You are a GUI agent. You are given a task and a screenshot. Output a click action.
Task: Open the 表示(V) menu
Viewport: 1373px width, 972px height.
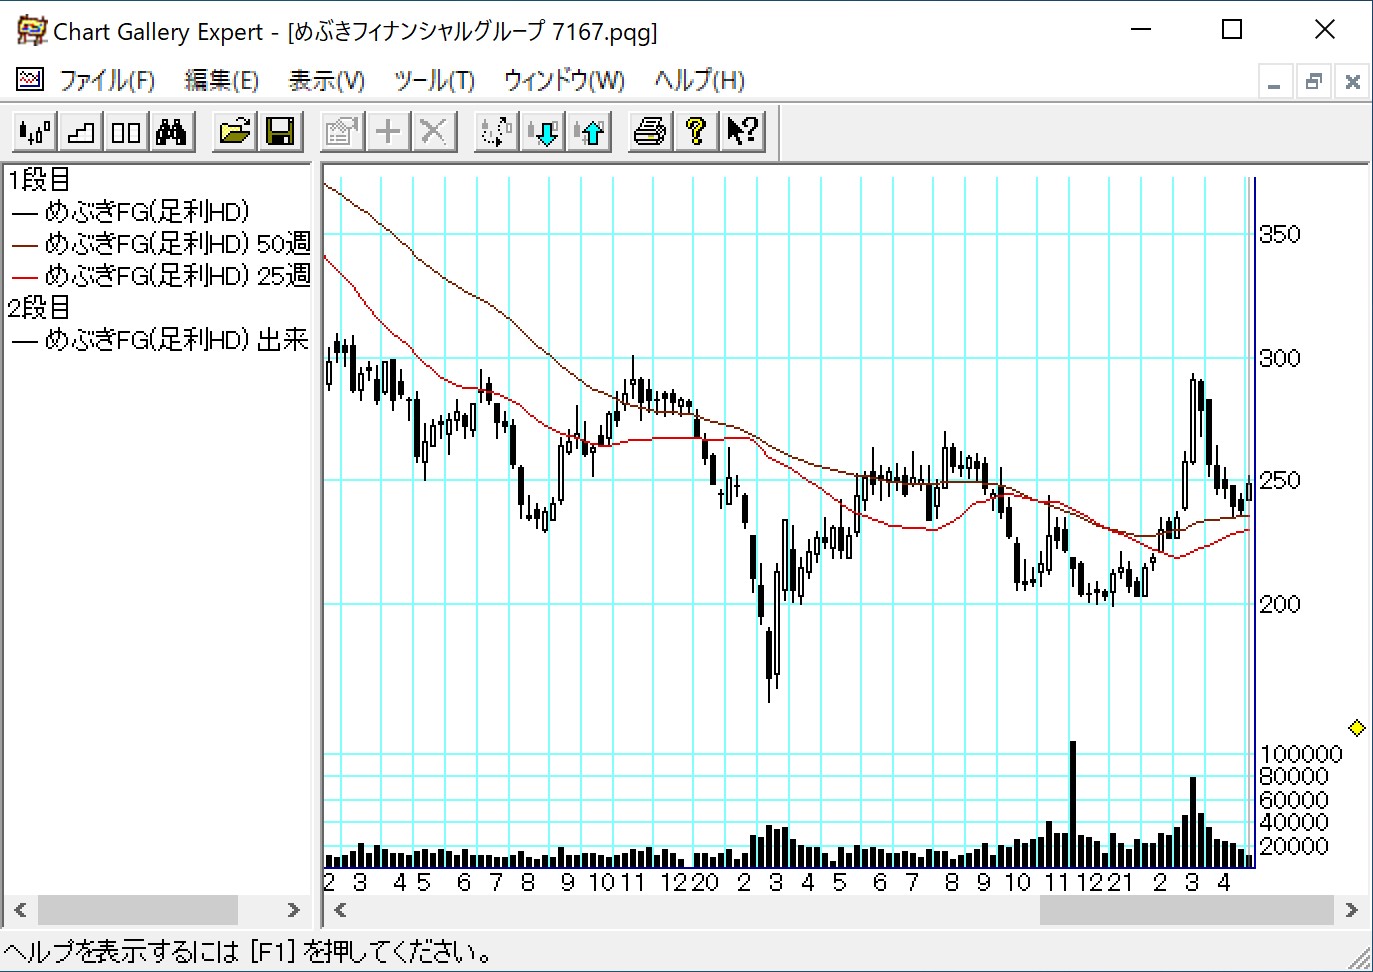click(326, 81)
